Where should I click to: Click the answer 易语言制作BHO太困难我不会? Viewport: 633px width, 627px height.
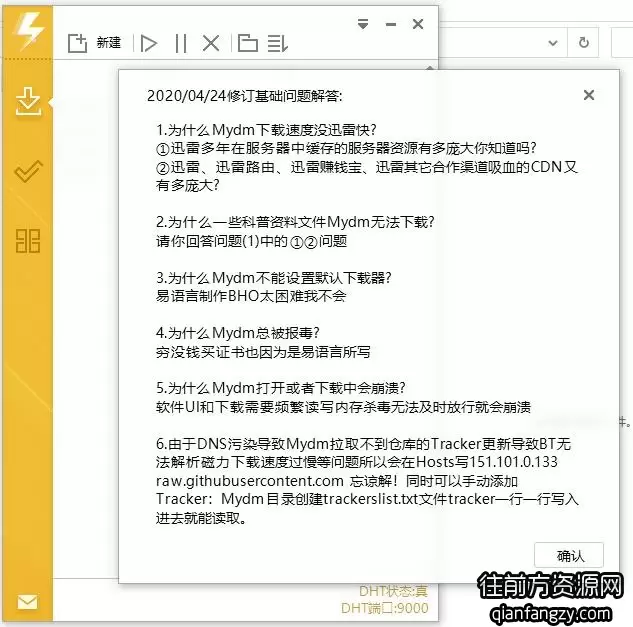coord(251,296)
